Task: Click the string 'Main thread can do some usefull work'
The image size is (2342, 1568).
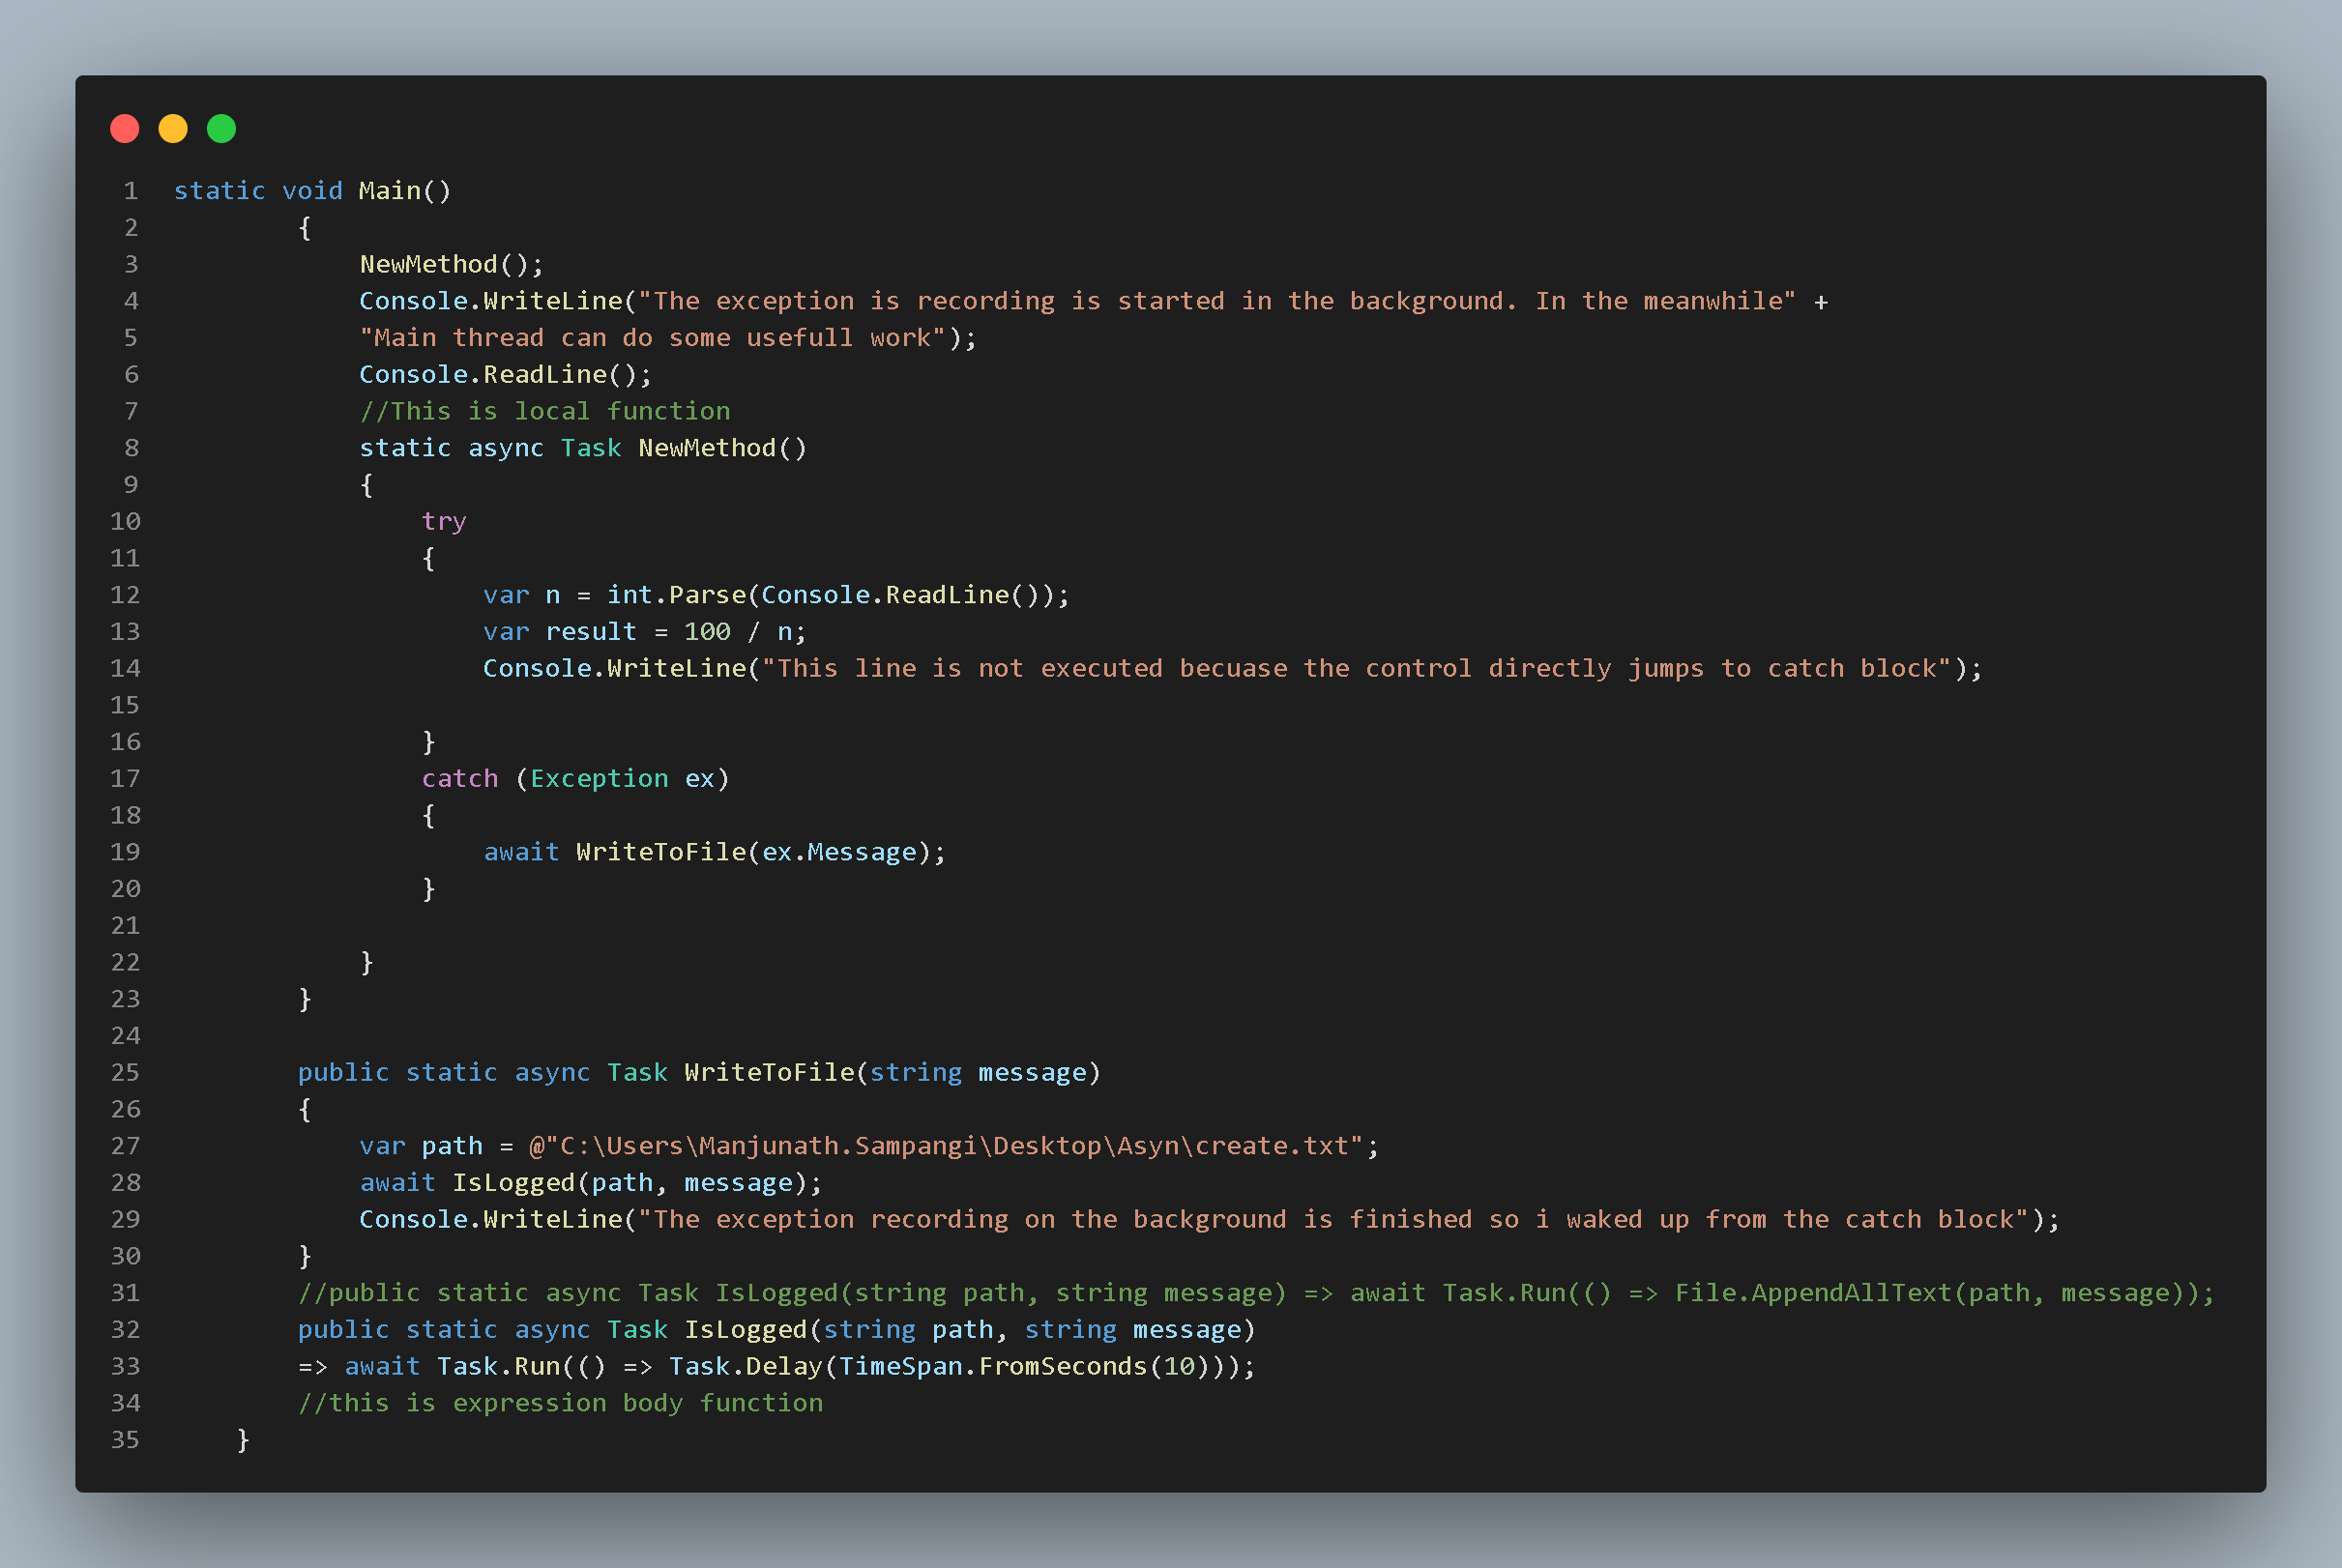Action: click(653, 338)
